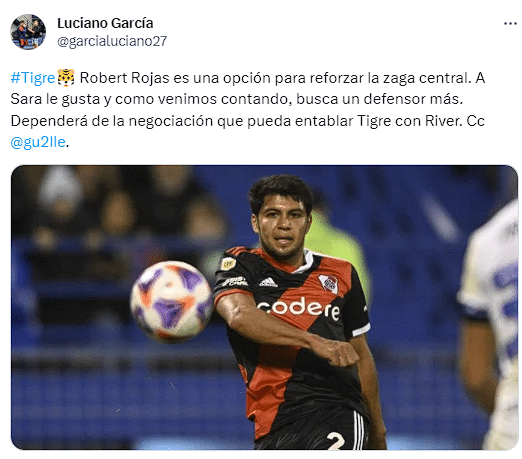Viewport: 522px width, 459px height.
Task: Open the three-dot more options menu
Action: 510,23
